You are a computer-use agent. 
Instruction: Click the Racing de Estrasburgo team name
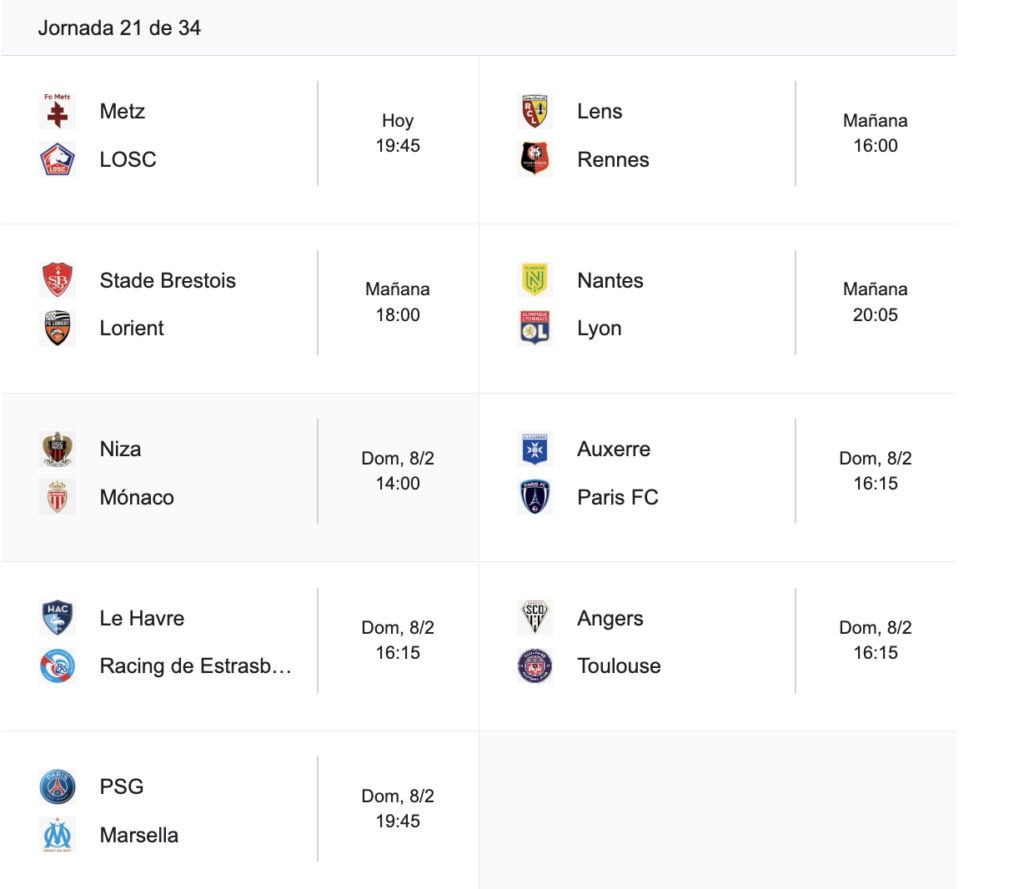click(x=195, y=666)
